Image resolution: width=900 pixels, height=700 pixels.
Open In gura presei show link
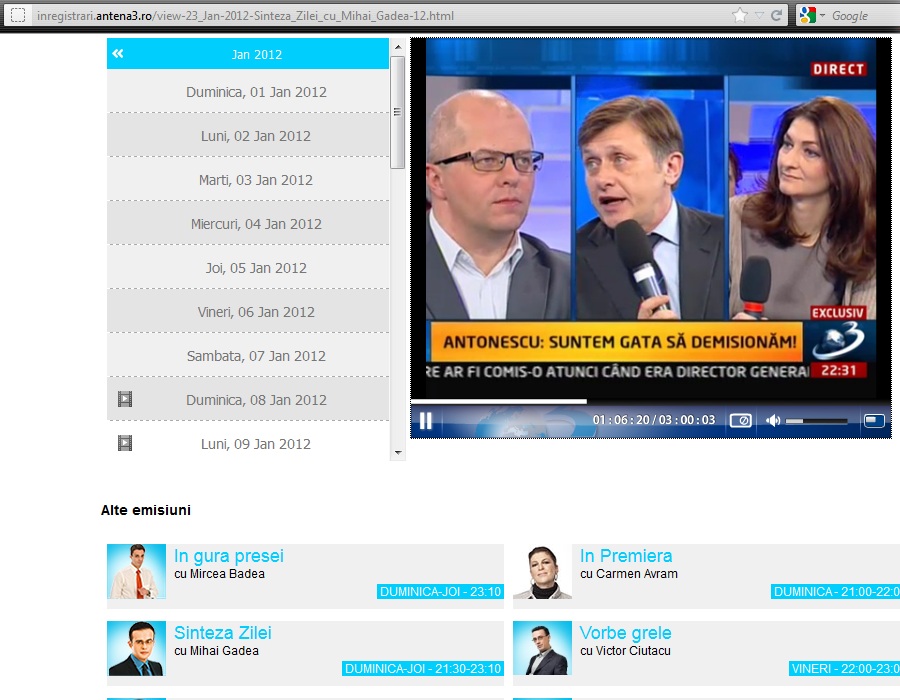click(x=228, y=555)
